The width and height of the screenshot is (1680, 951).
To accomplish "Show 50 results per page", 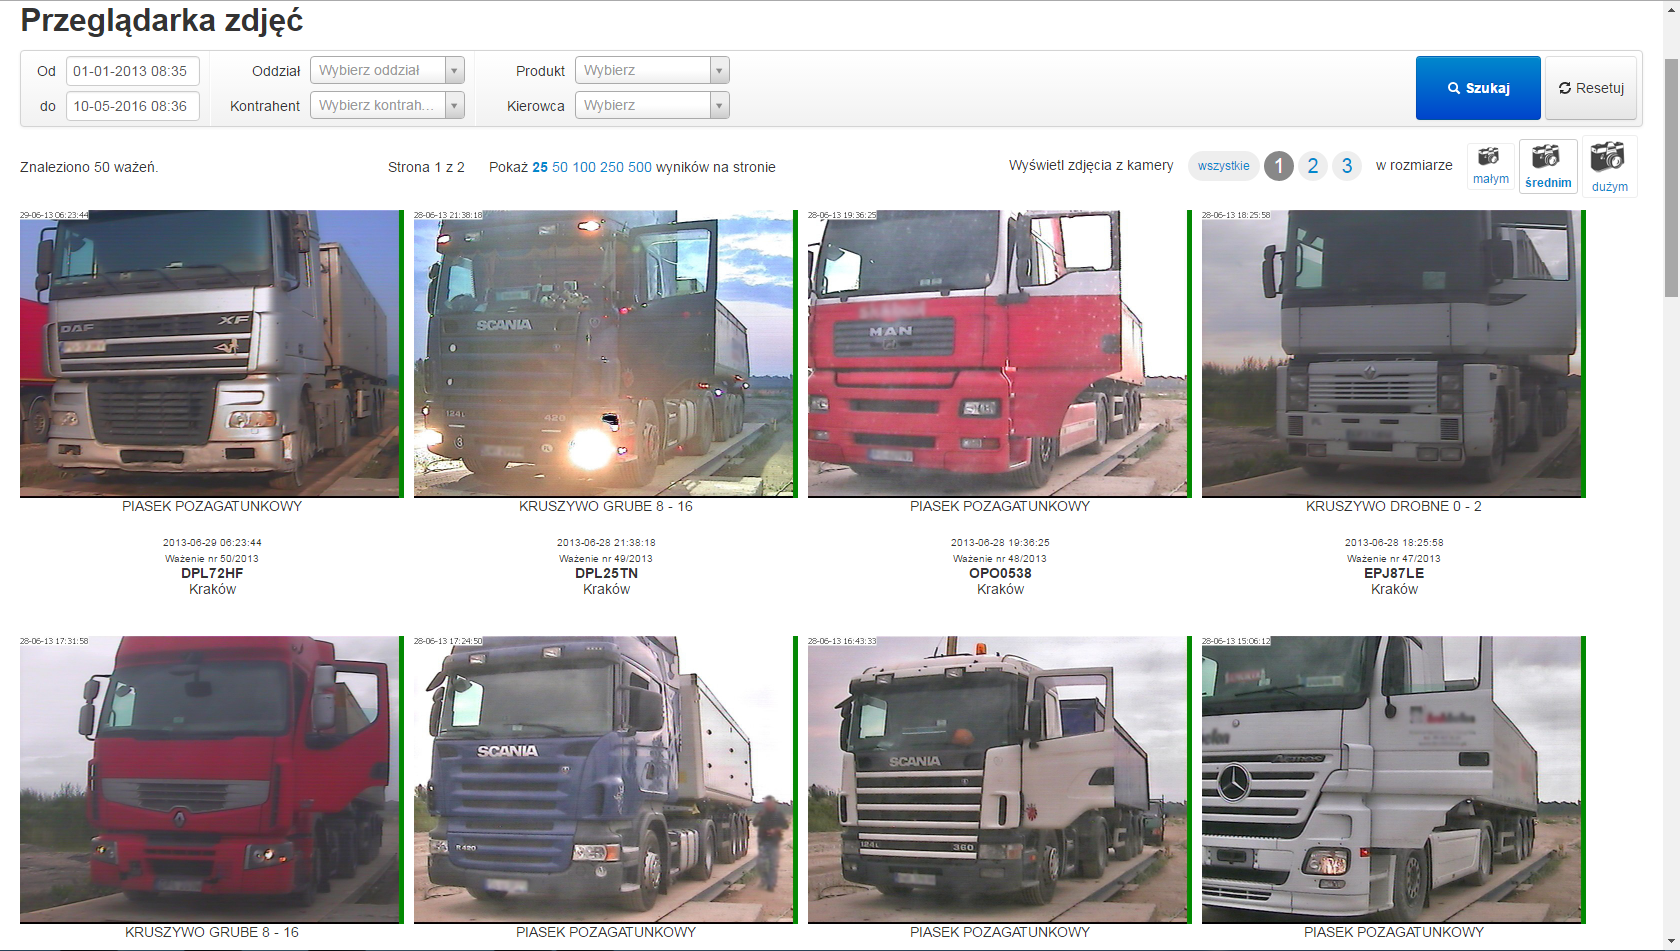I will (x=560, y=167).
